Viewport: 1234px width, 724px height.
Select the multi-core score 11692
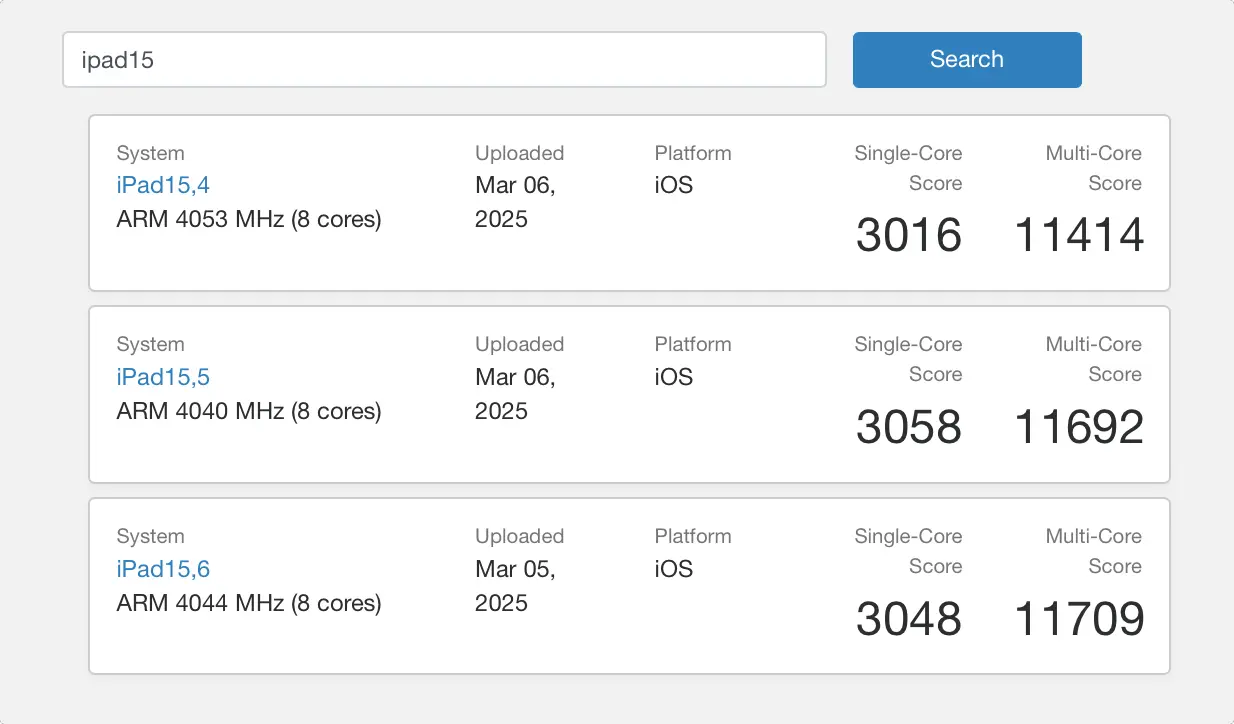pos(1079,428)
